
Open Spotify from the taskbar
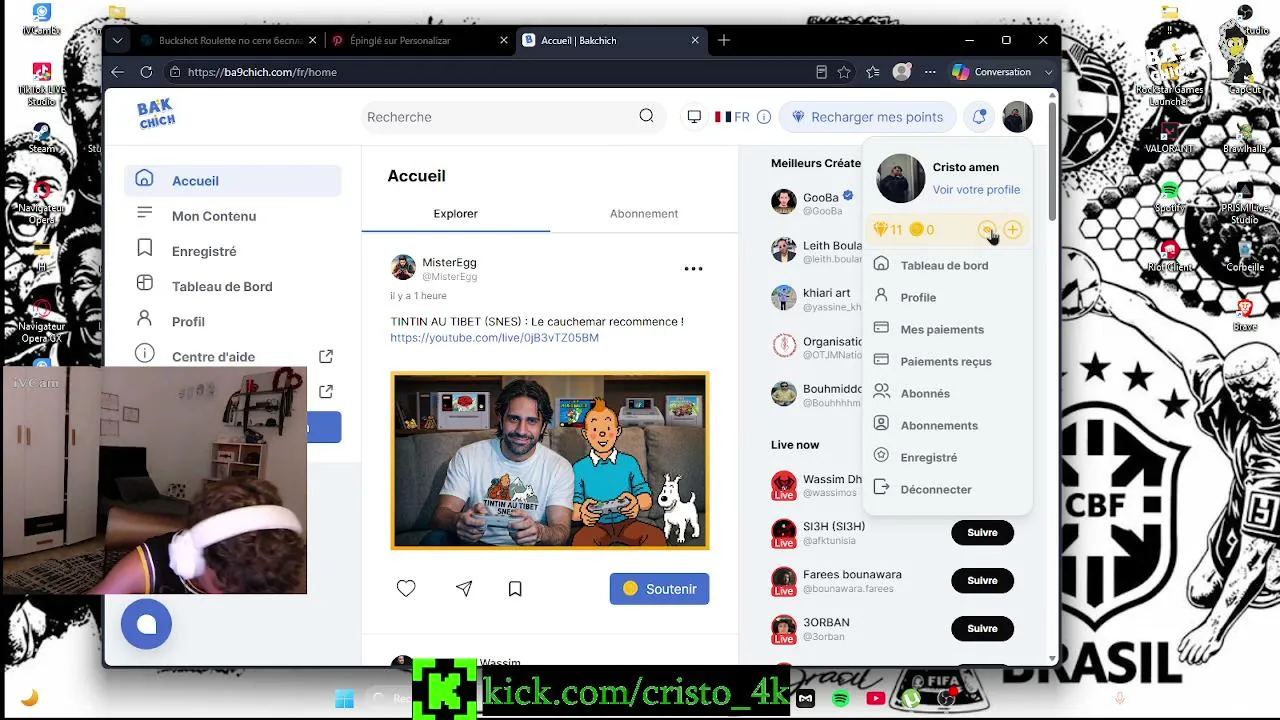coord(841,699)
